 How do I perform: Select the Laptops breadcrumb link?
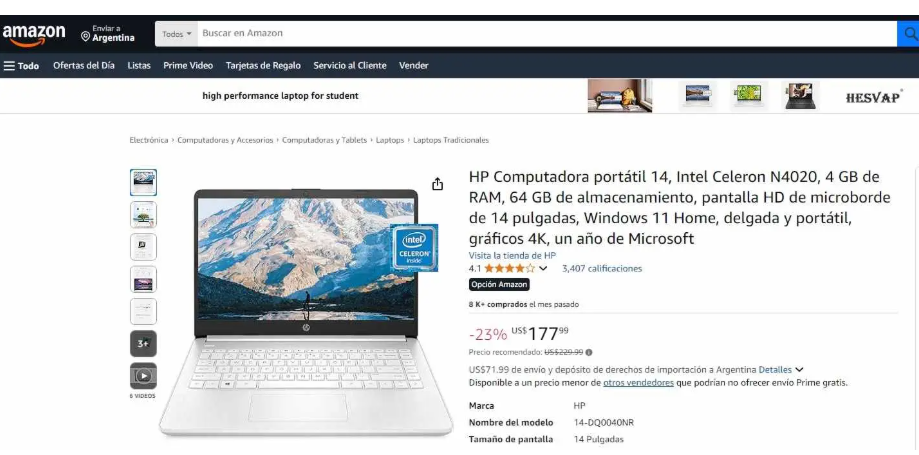click(390, 140)
